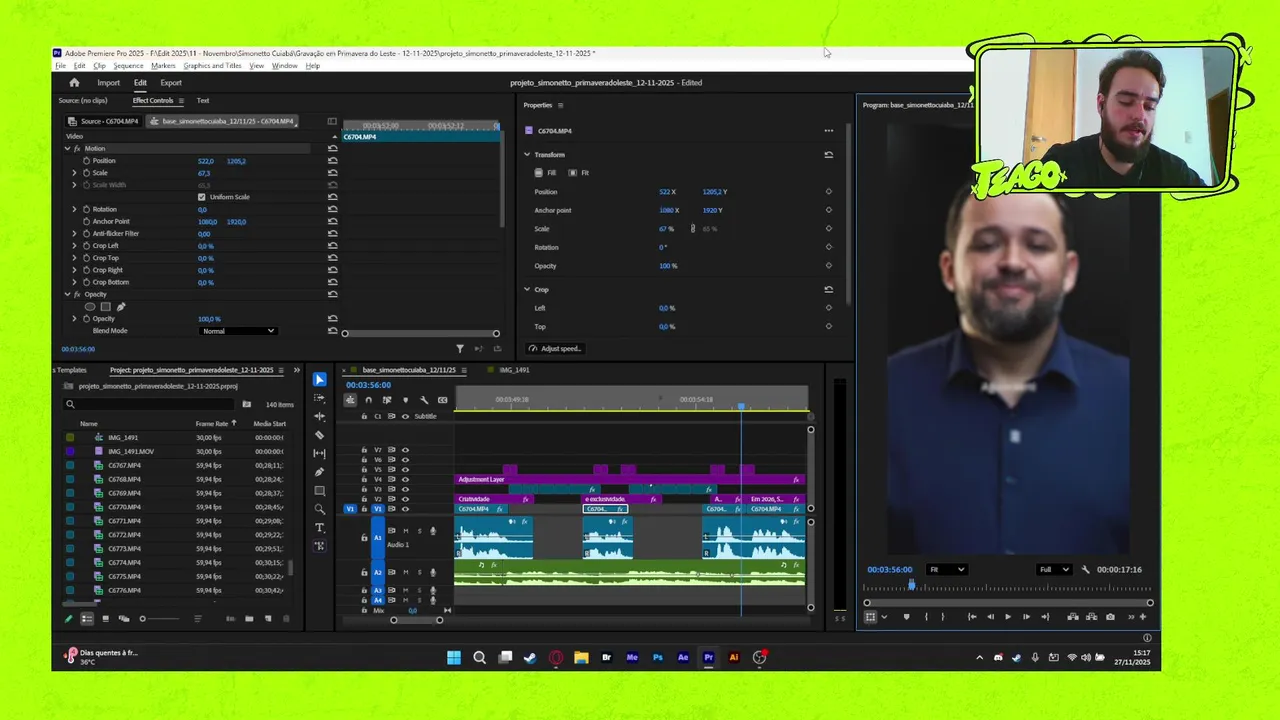Click the Export Frame camera icon

[x=1110, y=617]
